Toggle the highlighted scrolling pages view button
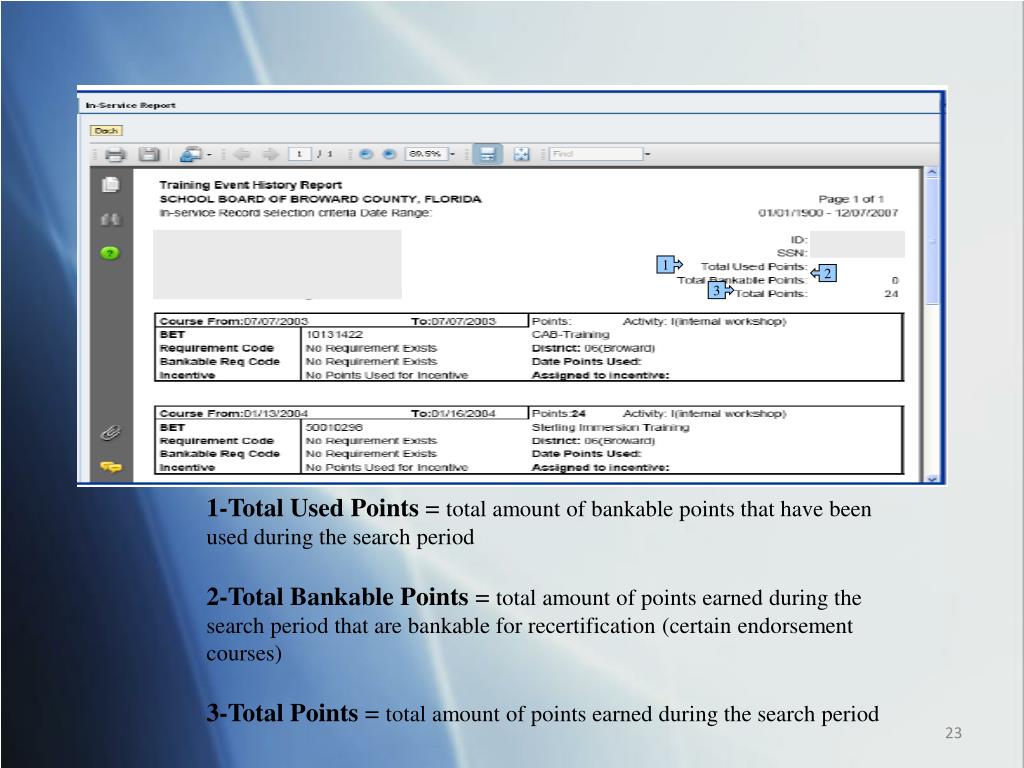 click(487, 154)
